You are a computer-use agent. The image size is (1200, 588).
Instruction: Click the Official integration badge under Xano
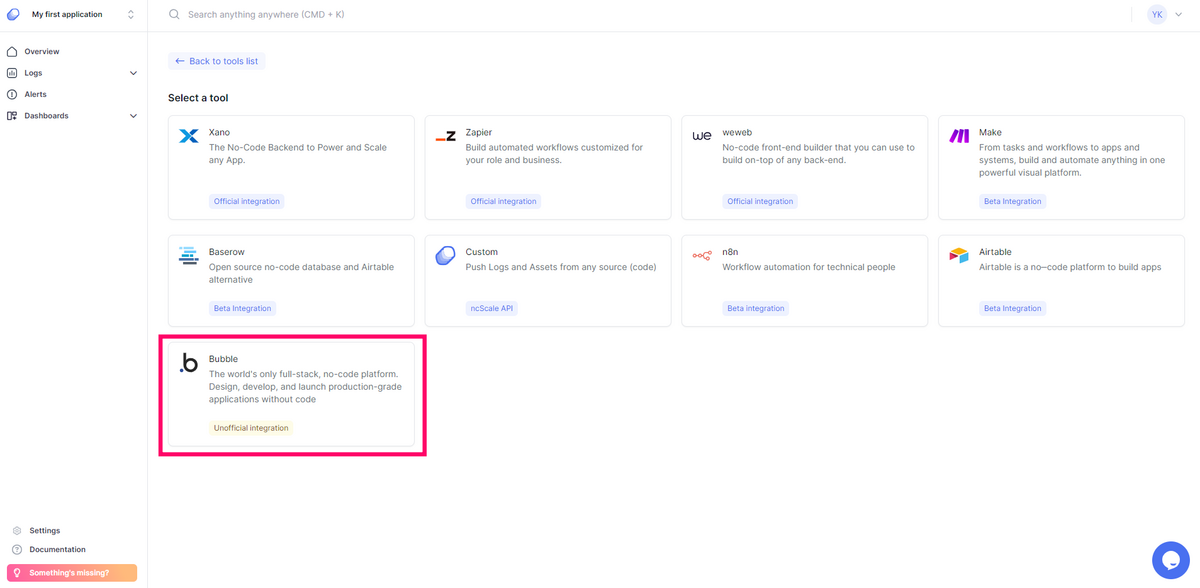point(247,201)
